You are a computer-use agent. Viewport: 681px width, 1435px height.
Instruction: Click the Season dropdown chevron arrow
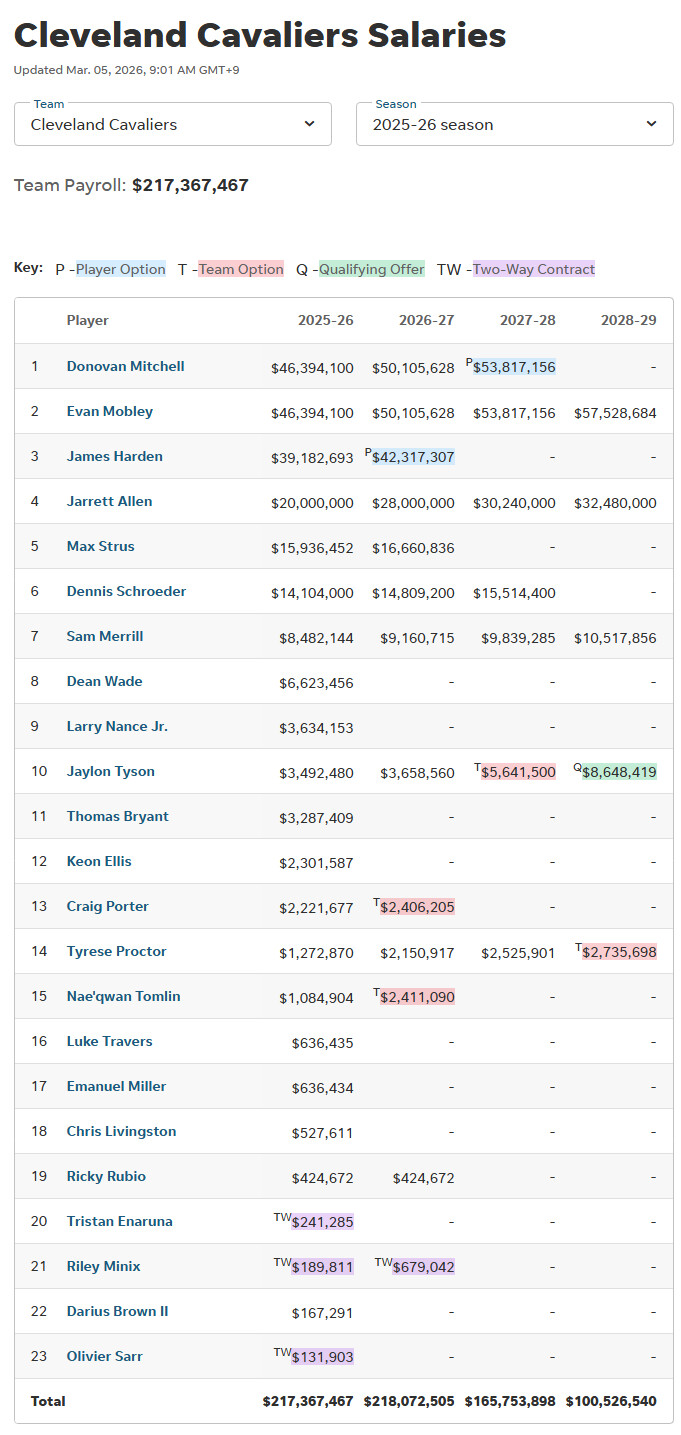[x=651, y=124]
